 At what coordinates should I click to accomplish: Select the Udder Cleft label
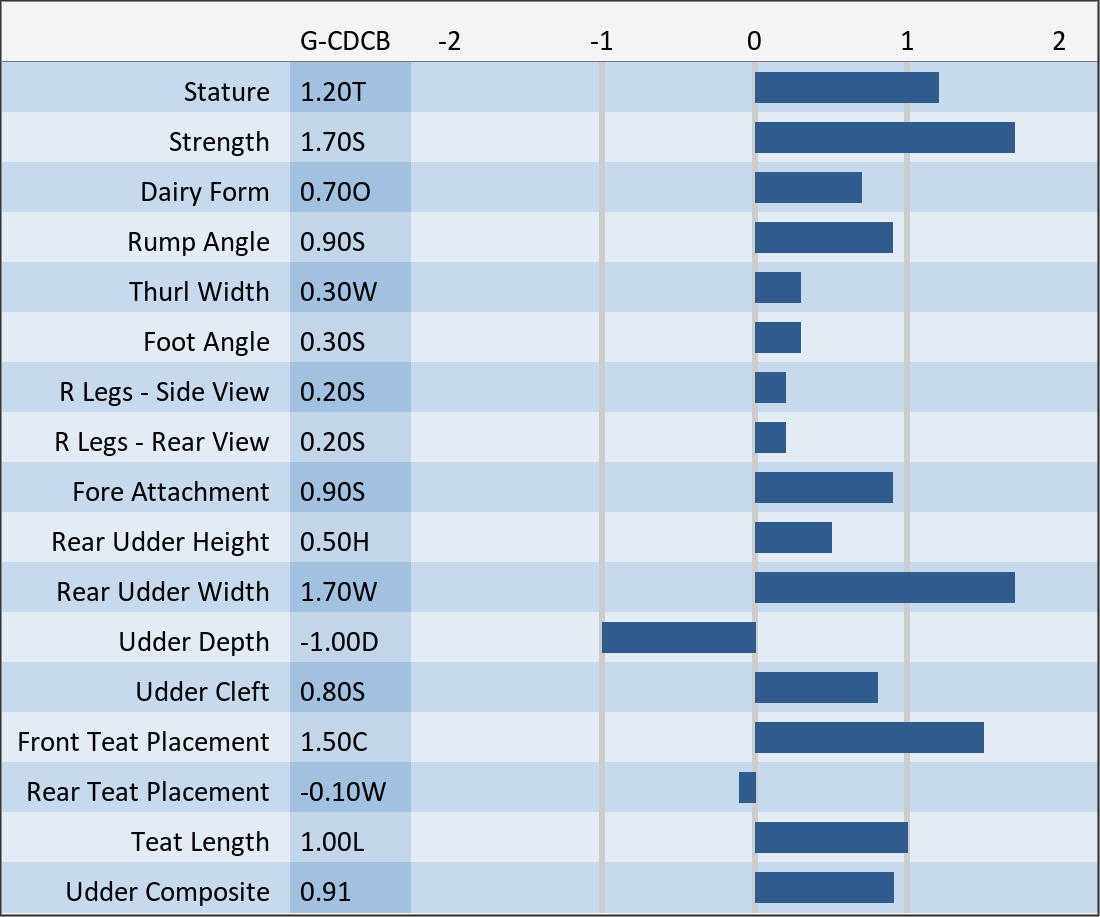click(x=202, y=692)
